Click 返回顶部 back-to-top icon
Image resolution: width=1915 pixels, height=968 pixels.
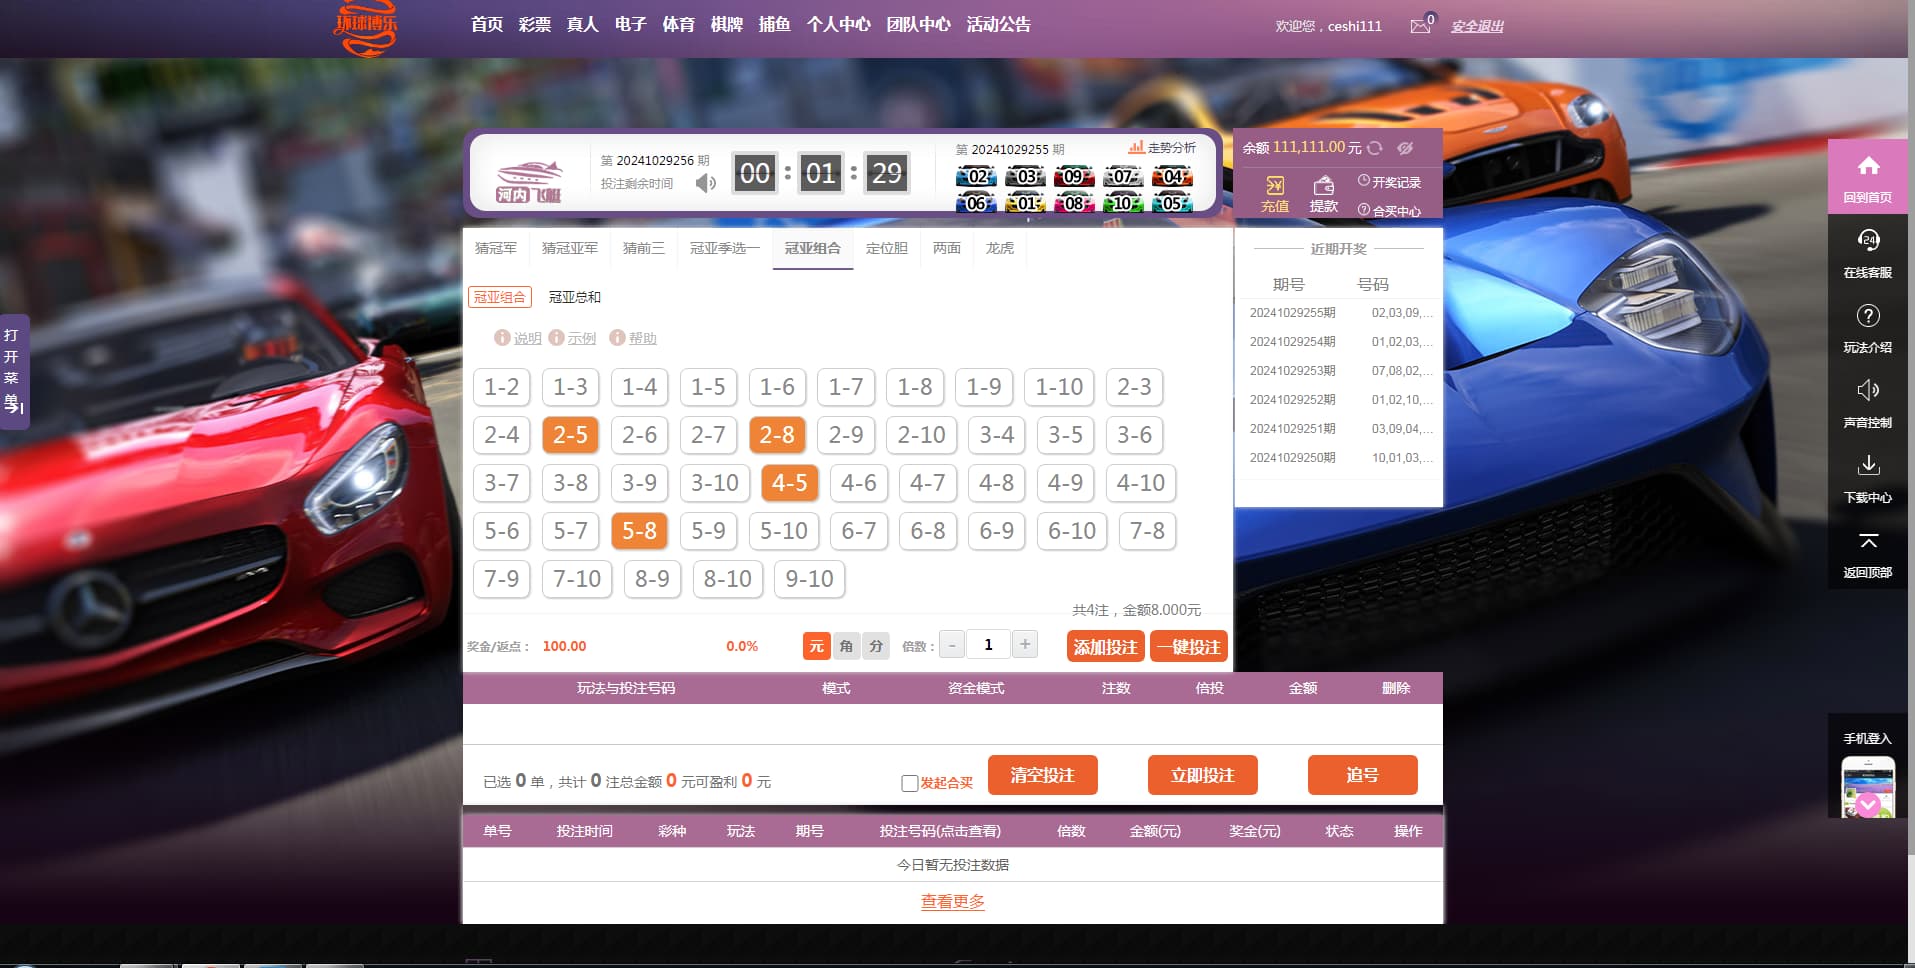point(1868,541)
